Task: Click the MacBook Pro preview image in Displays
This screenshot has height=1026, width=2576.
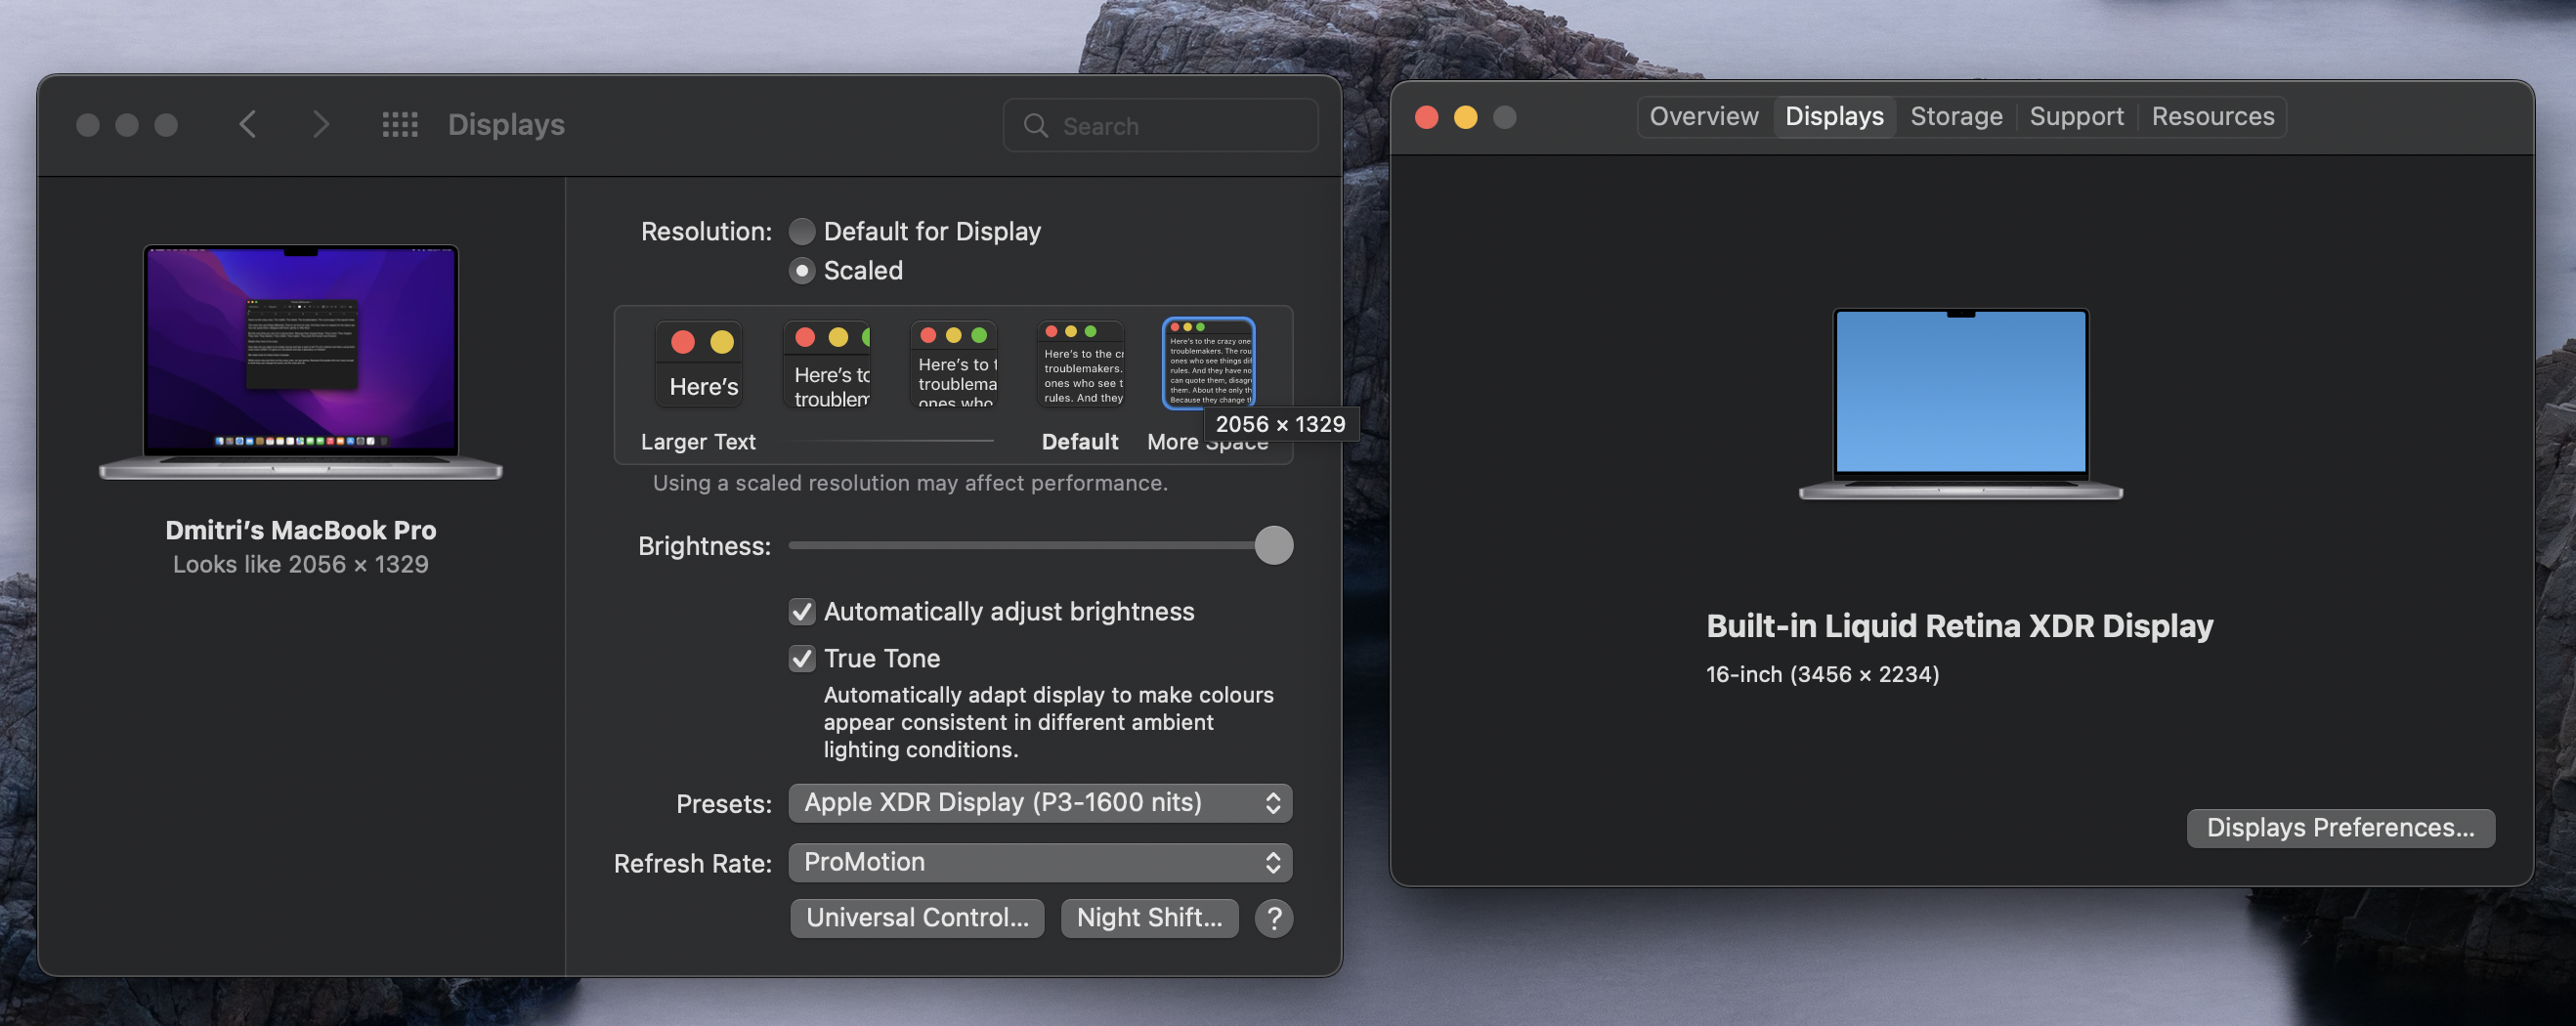Action: [300, 362]
